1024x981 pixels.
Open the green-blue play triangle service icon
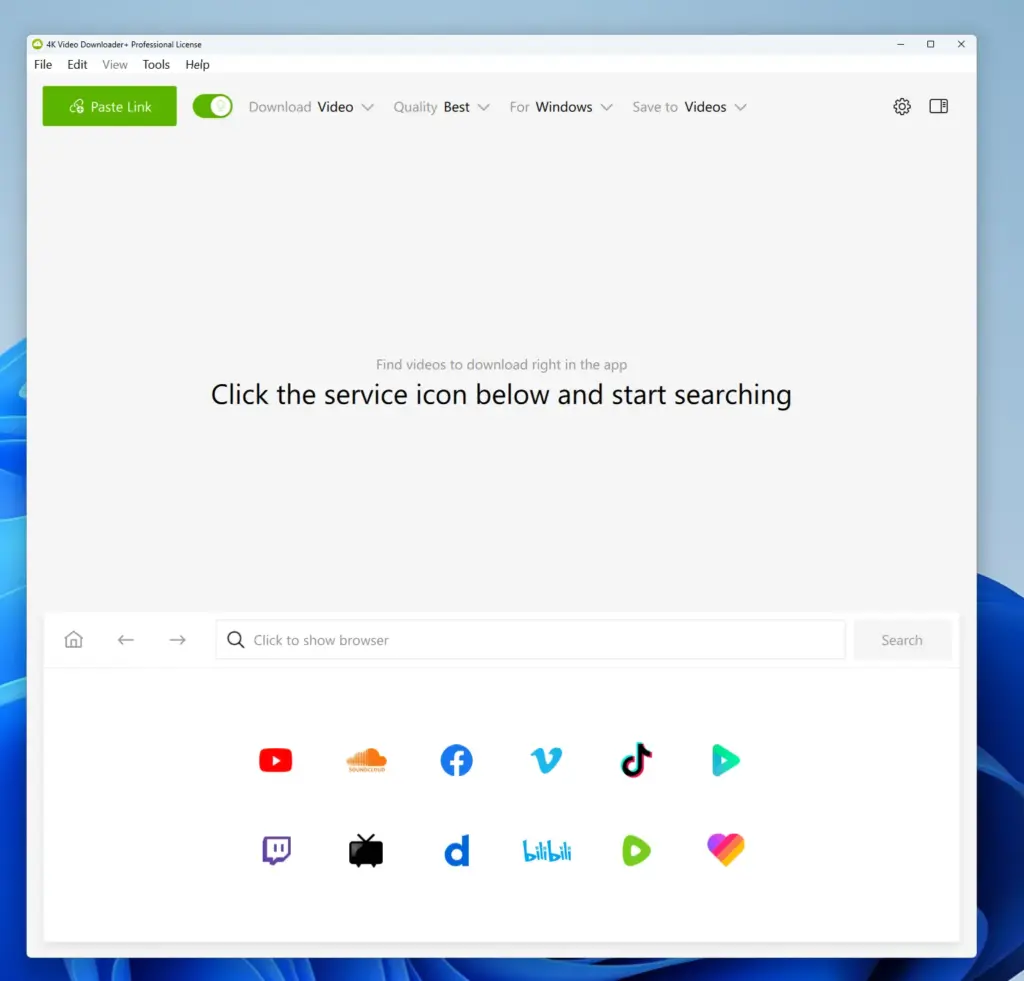tap(726, 760)
